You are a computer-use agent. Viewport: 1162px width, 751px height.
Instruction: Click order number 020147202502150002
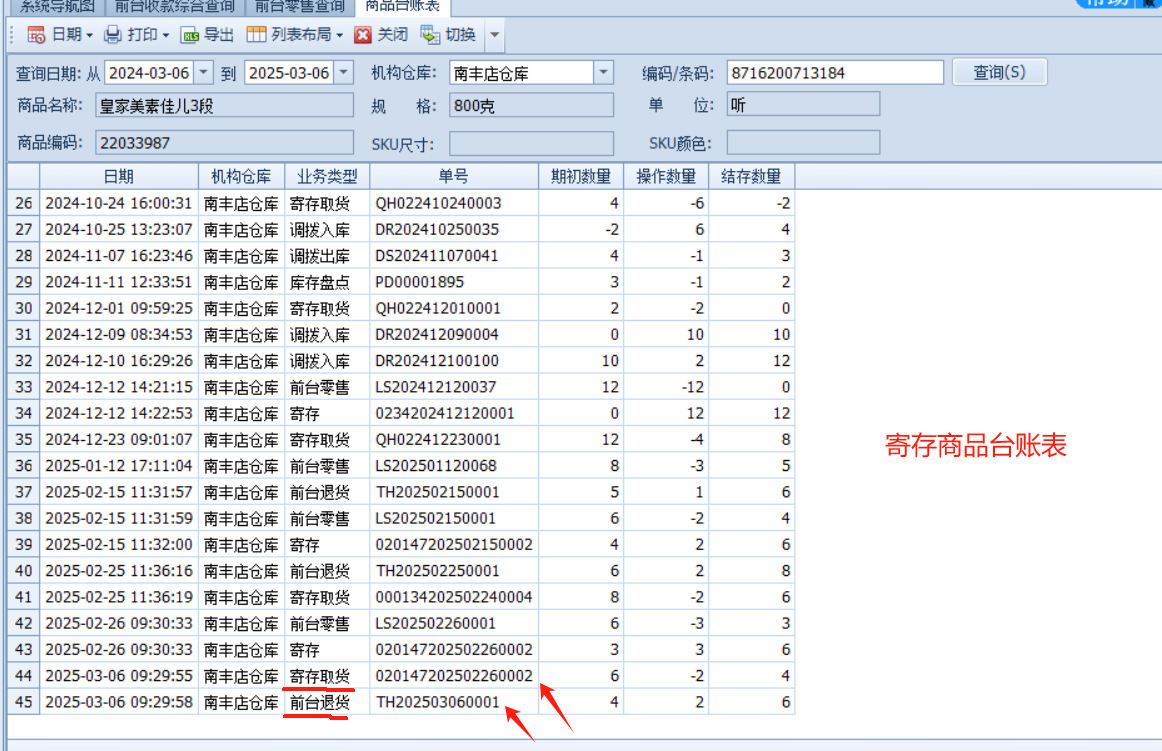(x=454, y=545)
